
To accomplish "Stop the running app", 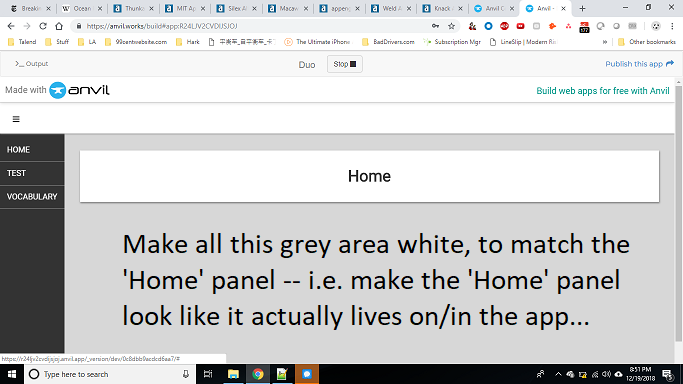I will [345, 64].
